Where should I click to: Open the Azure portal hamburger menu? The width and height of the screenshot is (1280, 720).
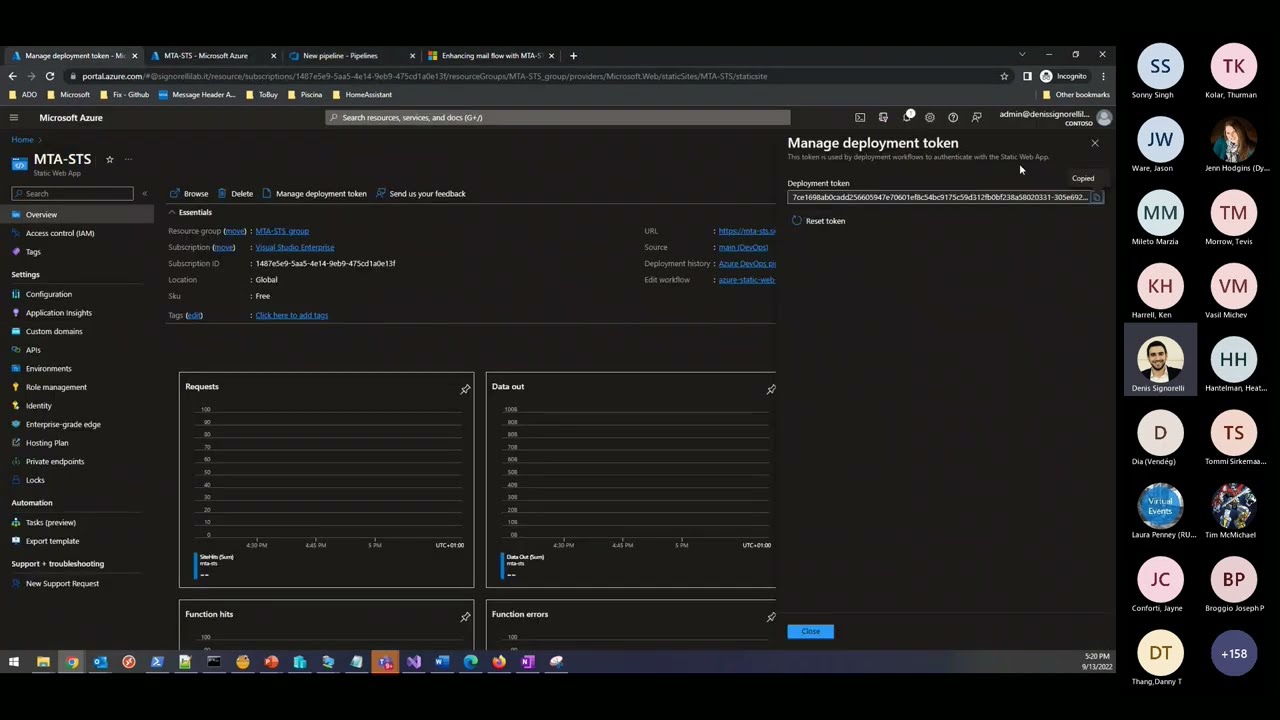click(14, 118)
